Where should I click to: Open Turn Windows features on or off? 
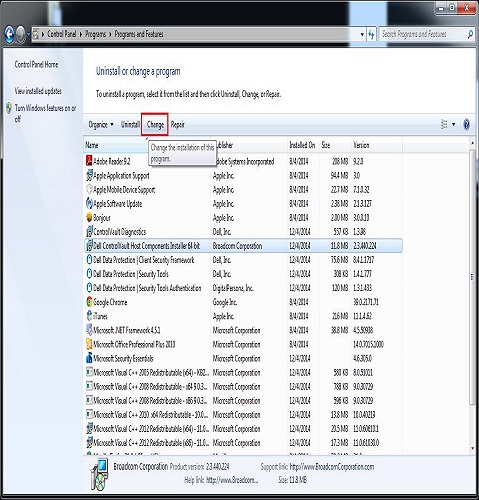(x=45, y=113)
